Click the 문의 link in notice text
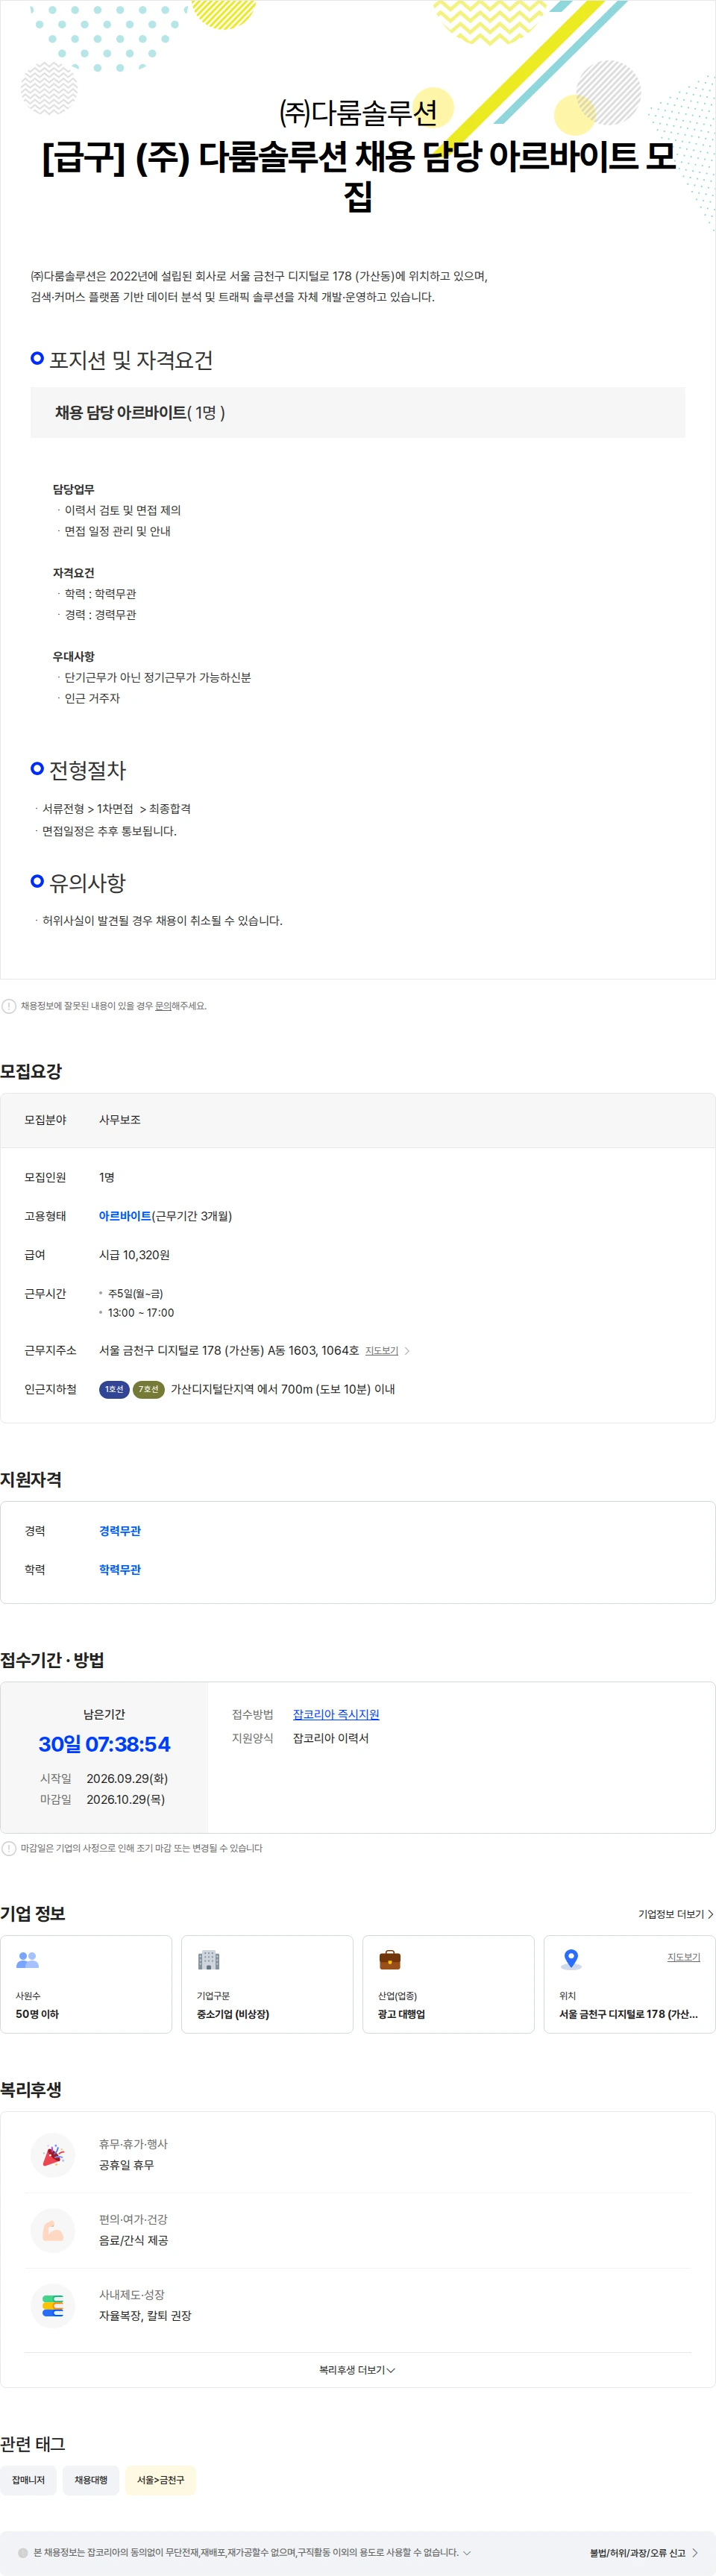The width and height of the screenshot is (716, 2576). tap(162, 1006)
